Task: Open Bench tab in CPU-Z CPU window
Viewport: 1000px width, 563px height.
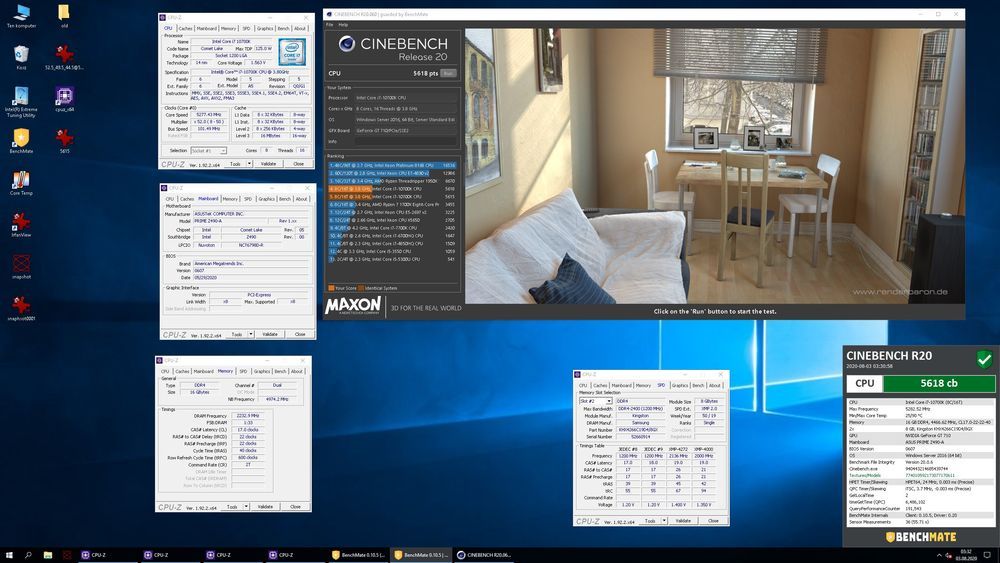Action: click(x=283, y=28)
